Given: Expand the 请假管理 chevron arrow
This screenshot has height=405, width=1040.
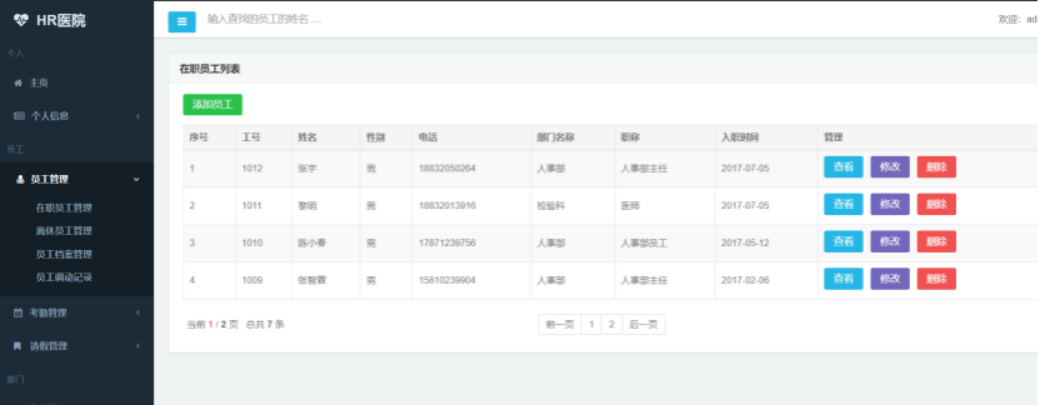Looking at the screenshot, I should coord(137,346).
